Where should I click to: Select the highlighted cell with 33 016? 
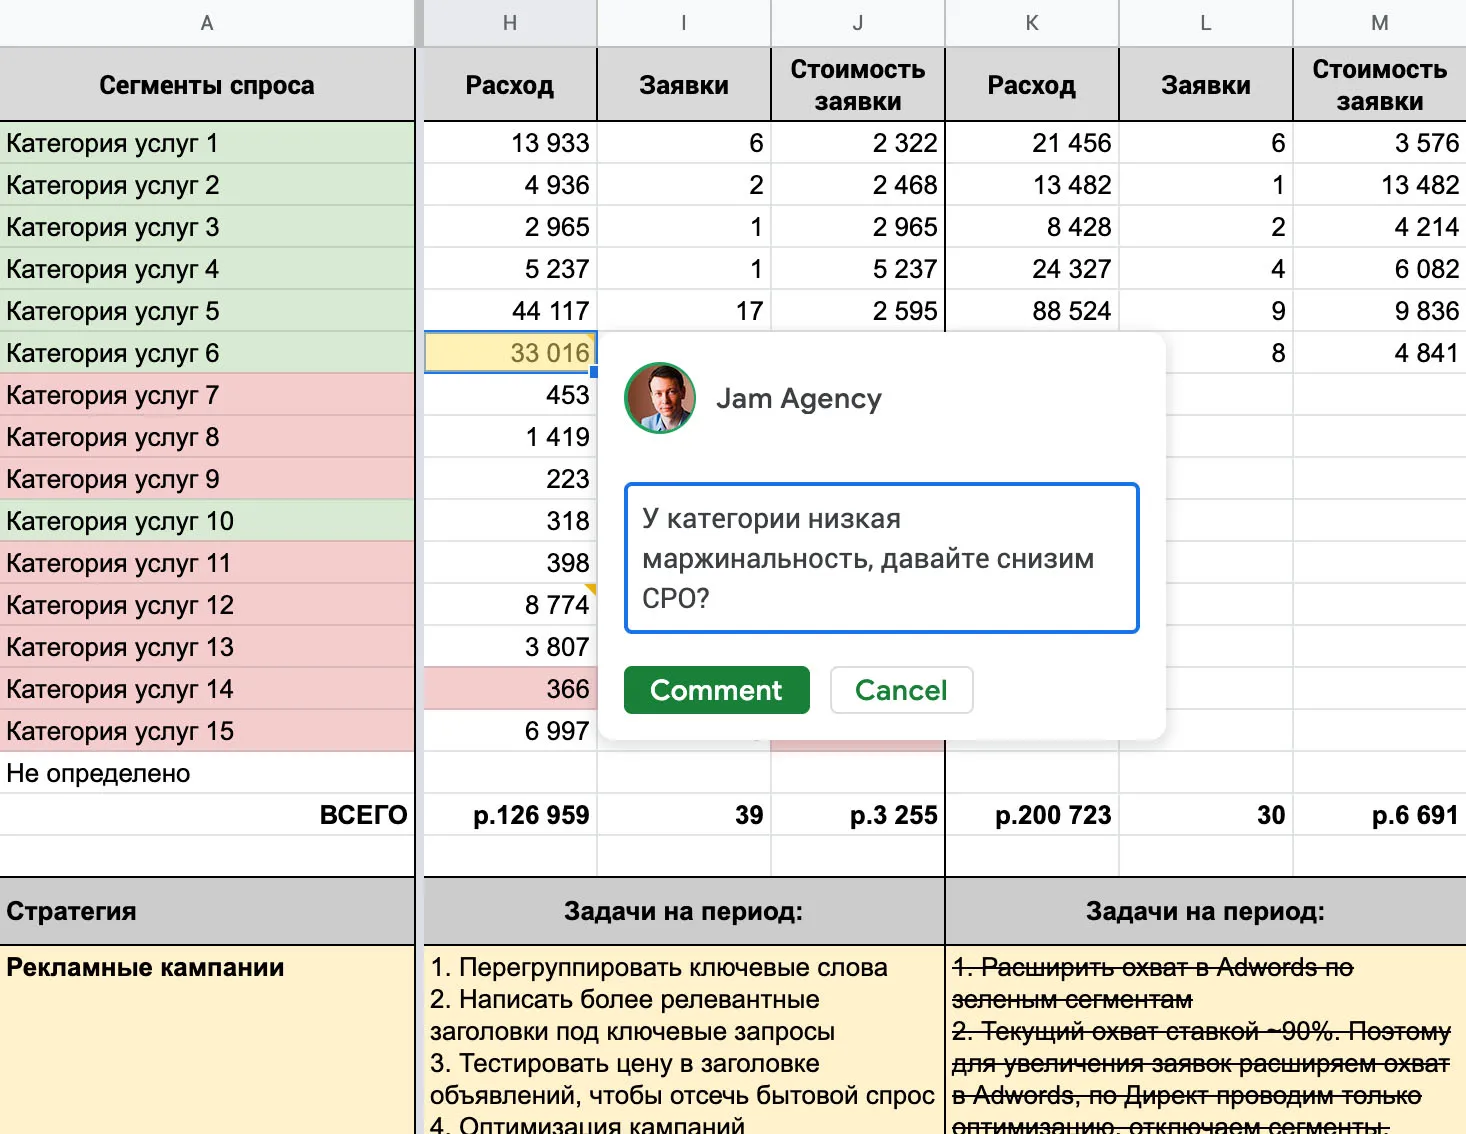click(510, 353)
